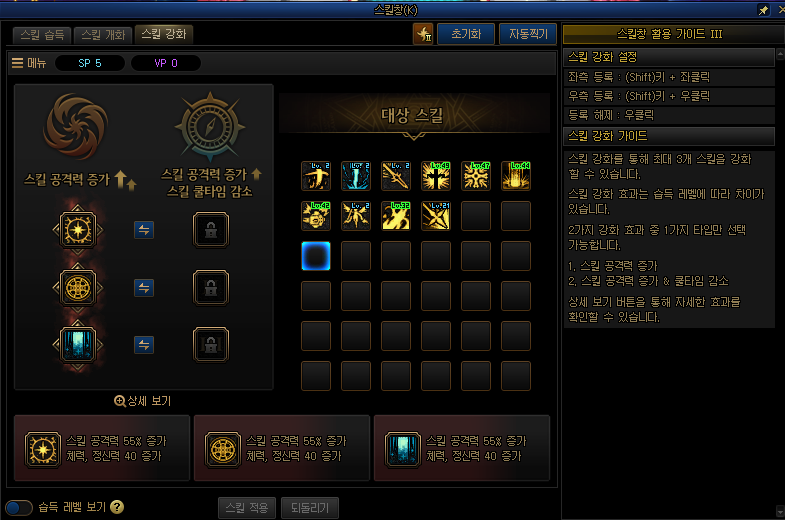The image size is (785, 520).
Task: Select the Lv.21 crossed swords skill icon
Action: pos(436,216)
